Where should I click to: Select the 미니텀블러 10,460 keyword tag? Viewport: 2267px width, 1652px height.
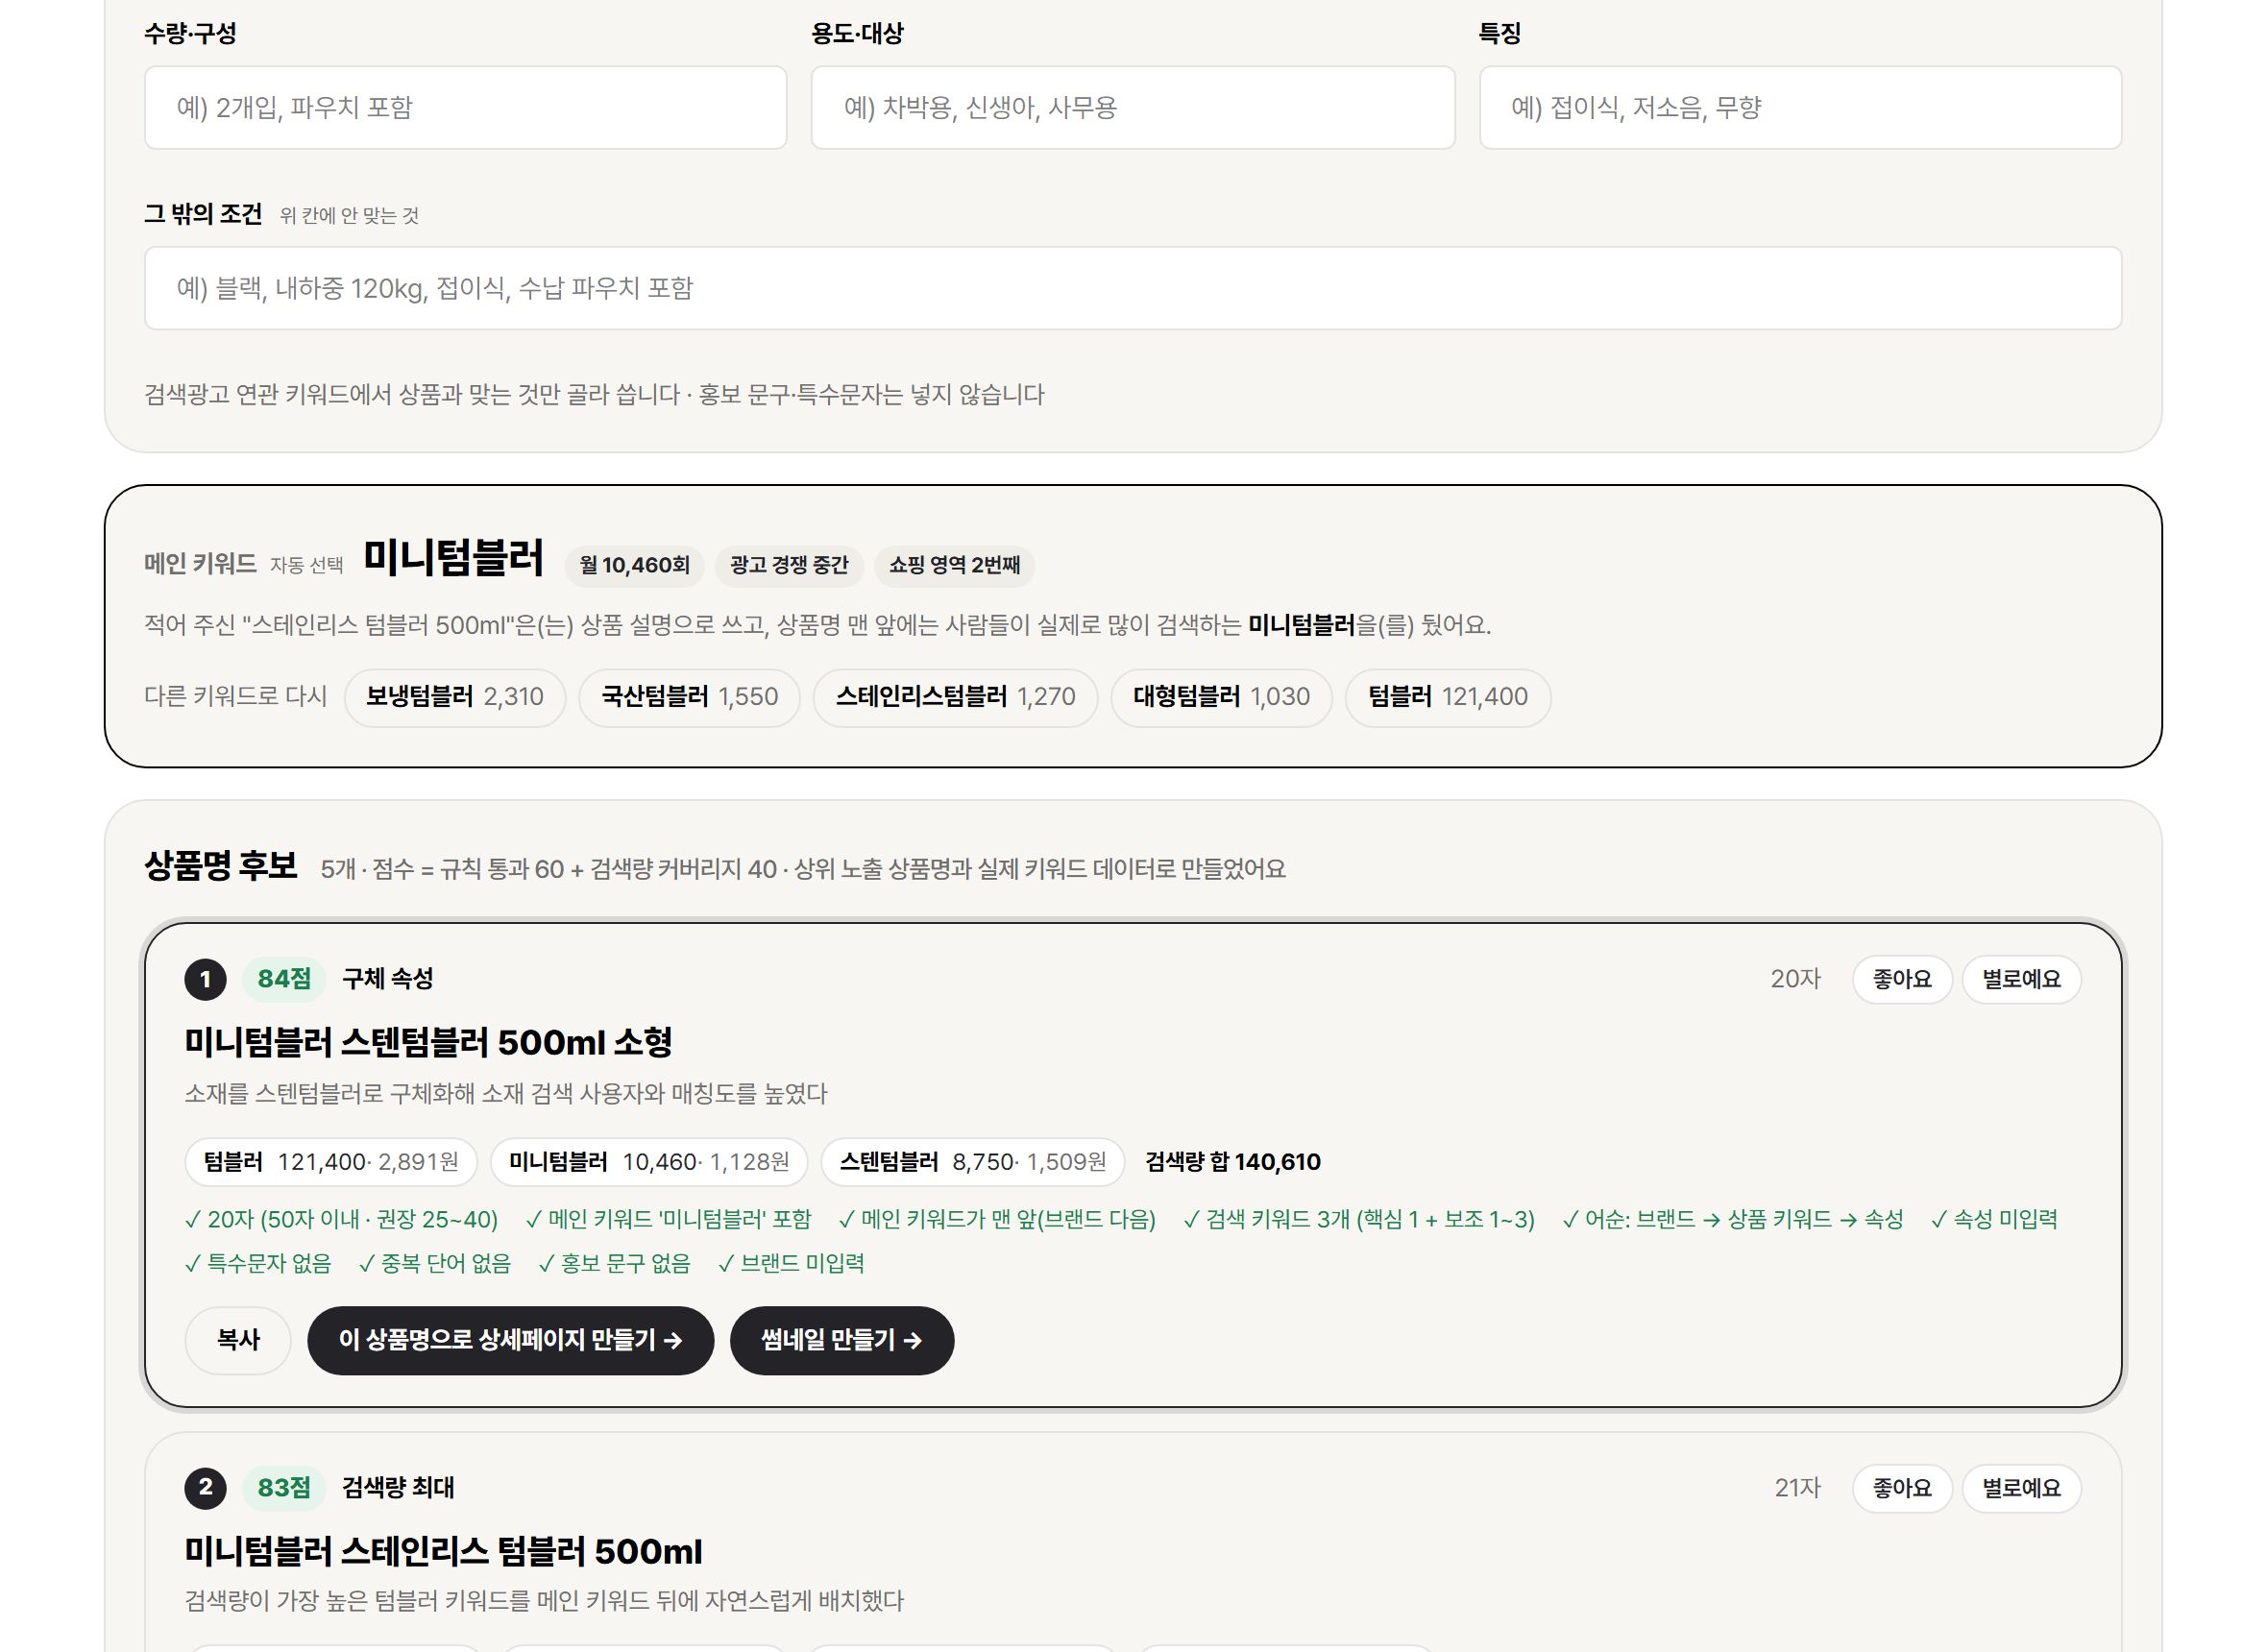[x=649, y=1162]
